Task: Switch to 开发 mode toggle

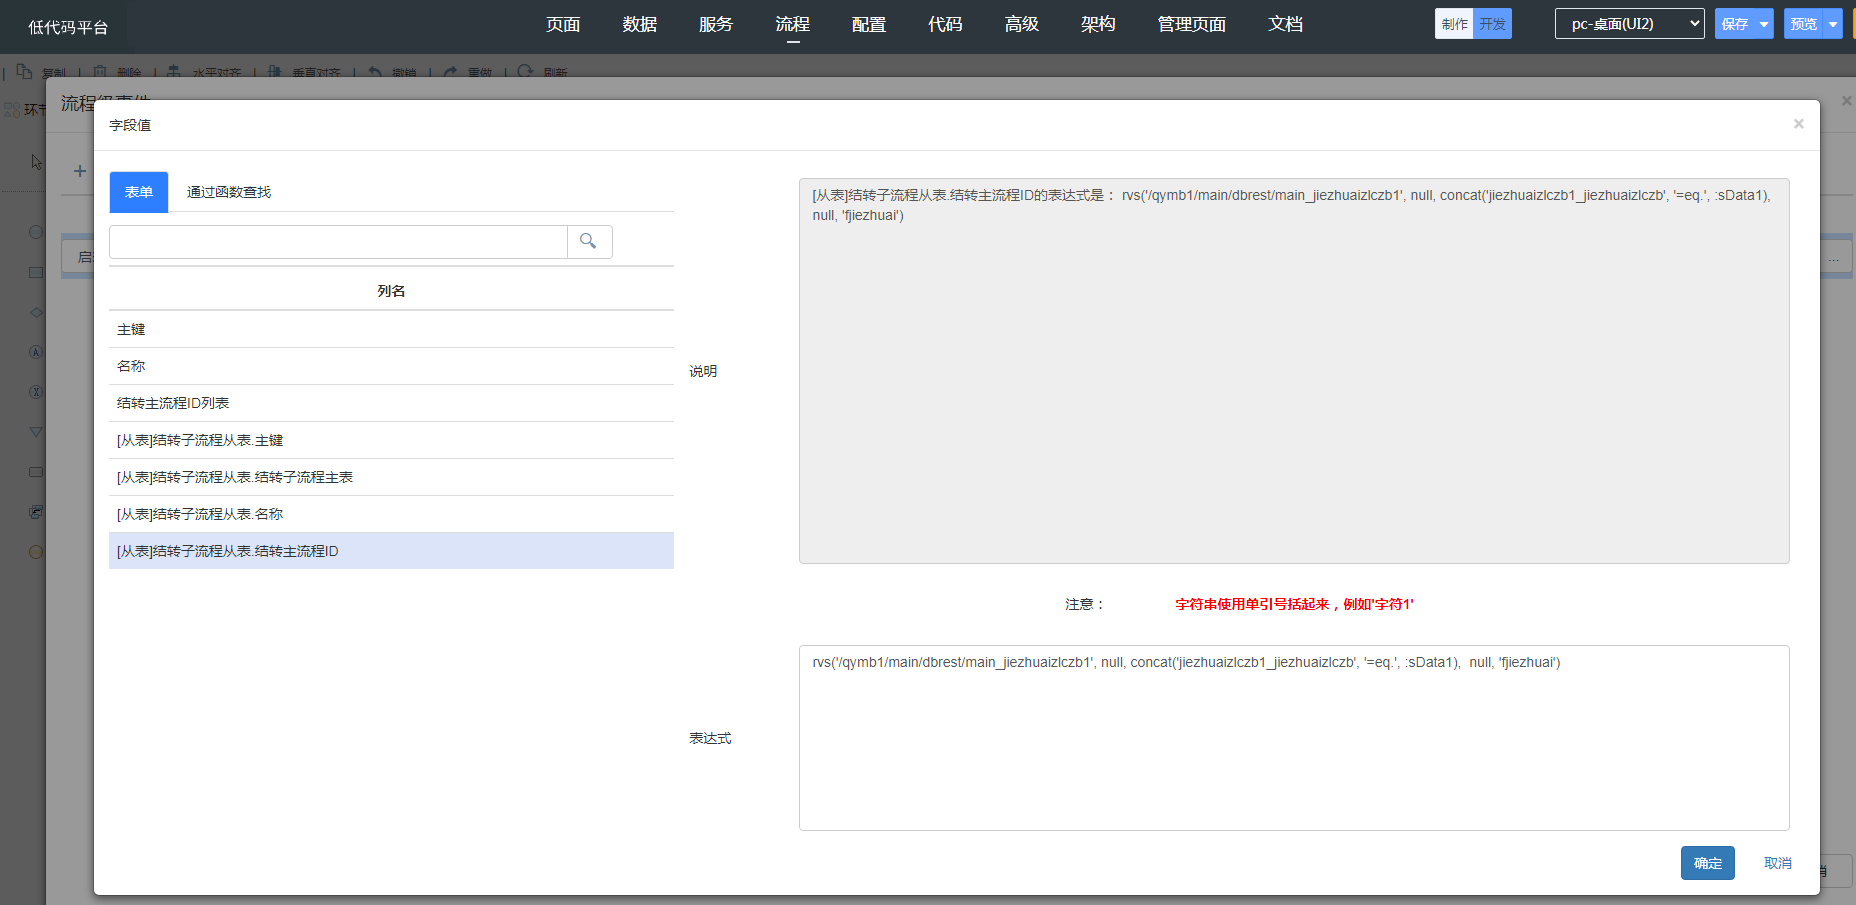Action: [1492, 24]
